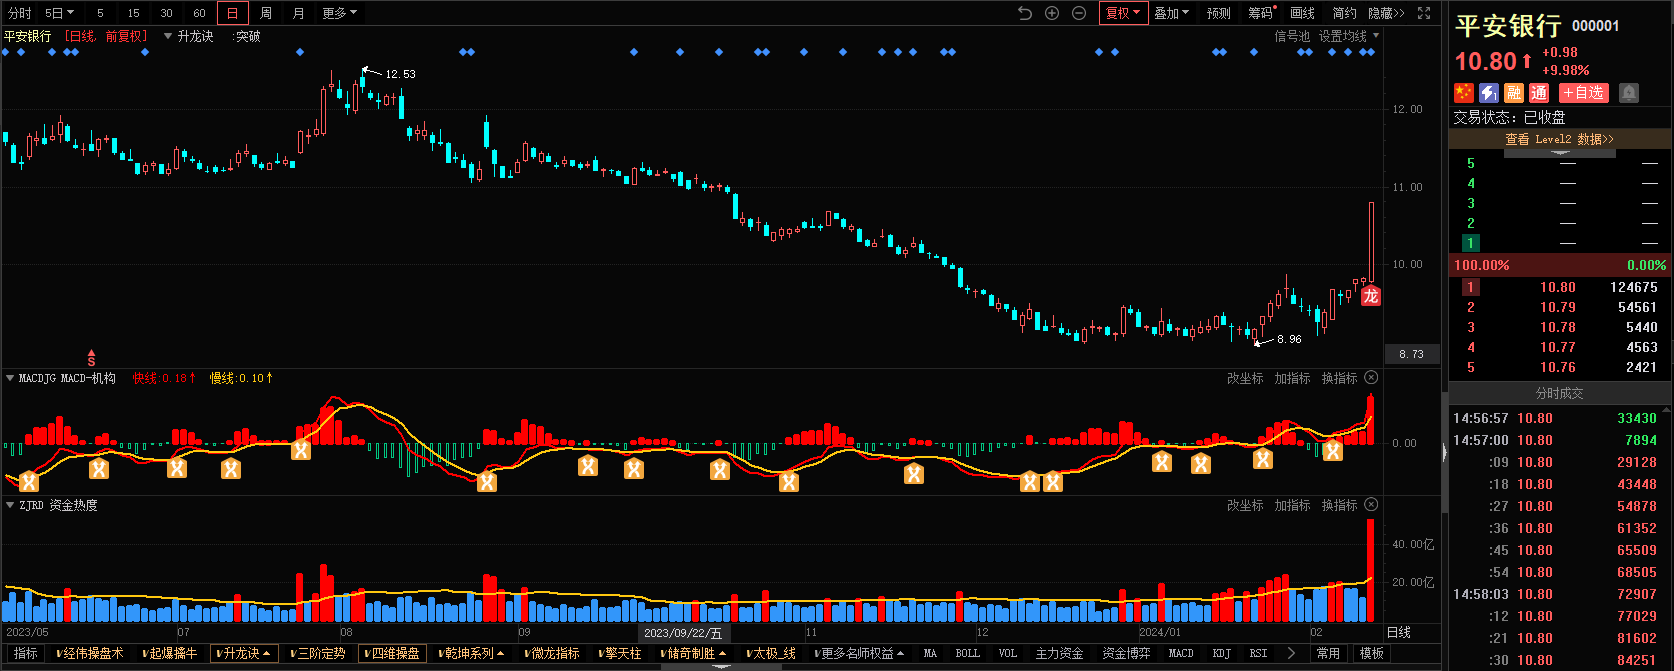Click the red 通 connect icon
The image size is (1674, 671).
click(1539, 93)
